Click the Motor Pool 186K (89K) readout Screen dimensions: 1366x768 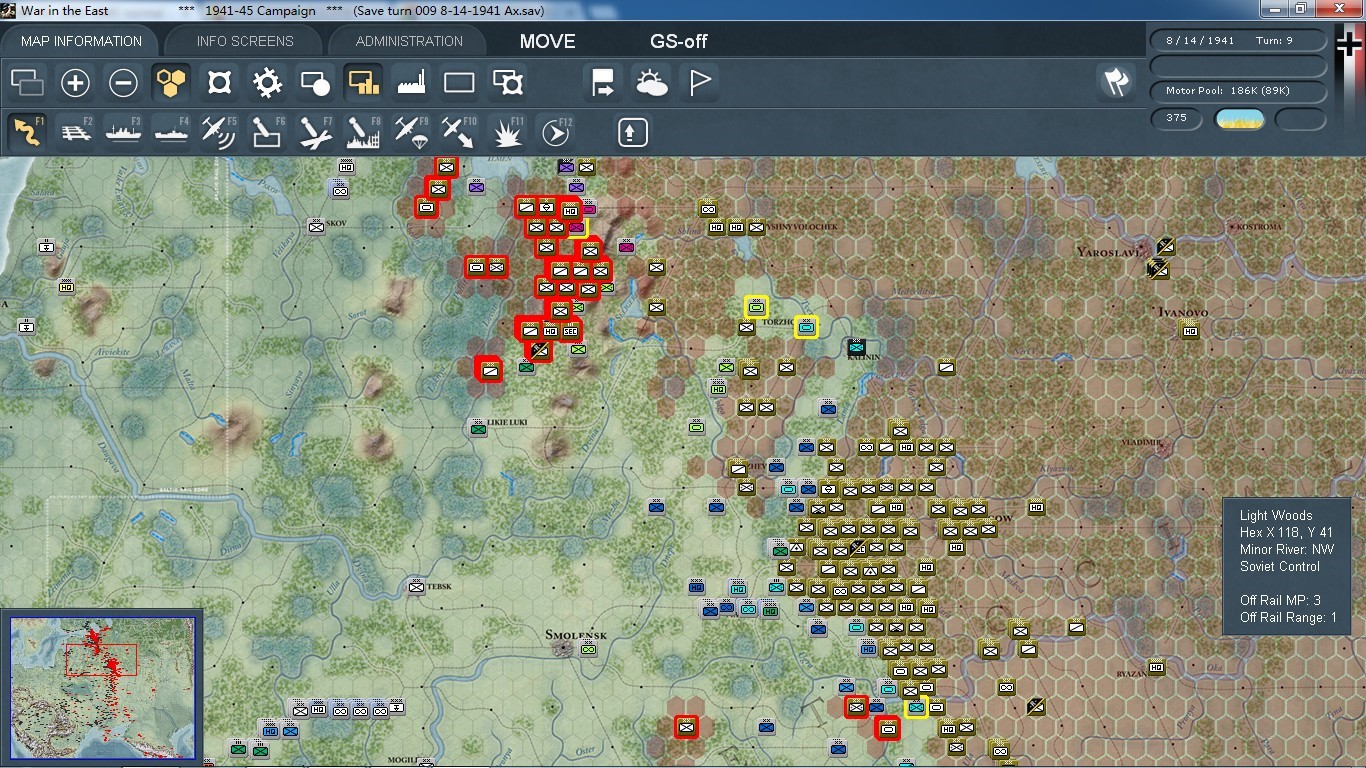(x=1239, y=91)
